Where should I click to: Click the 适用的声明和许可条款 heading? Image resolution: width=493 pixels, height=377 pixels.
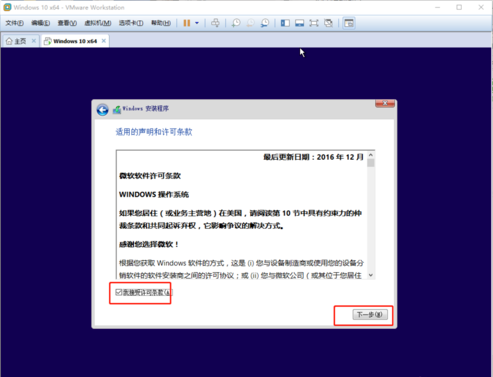[154, 132]
